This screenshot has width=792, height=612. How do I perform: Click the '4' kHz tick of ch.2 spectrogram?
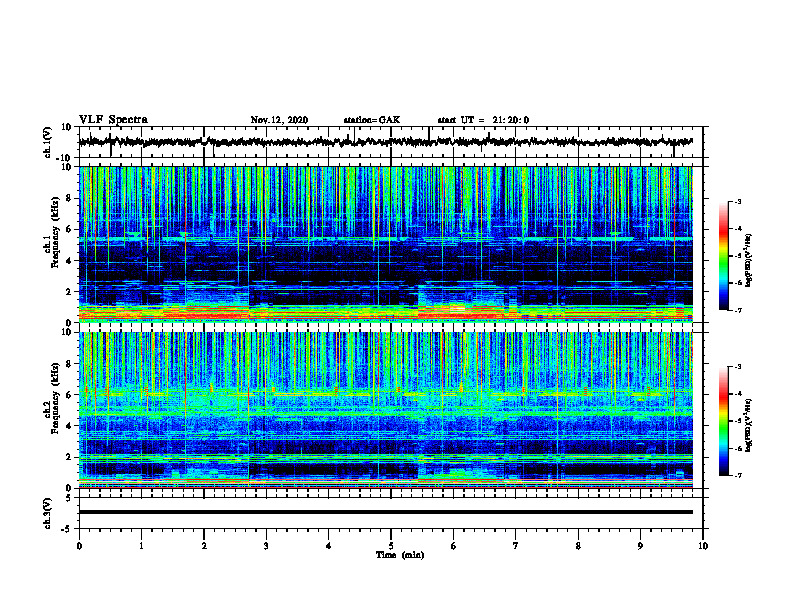(x=70, y=426)
